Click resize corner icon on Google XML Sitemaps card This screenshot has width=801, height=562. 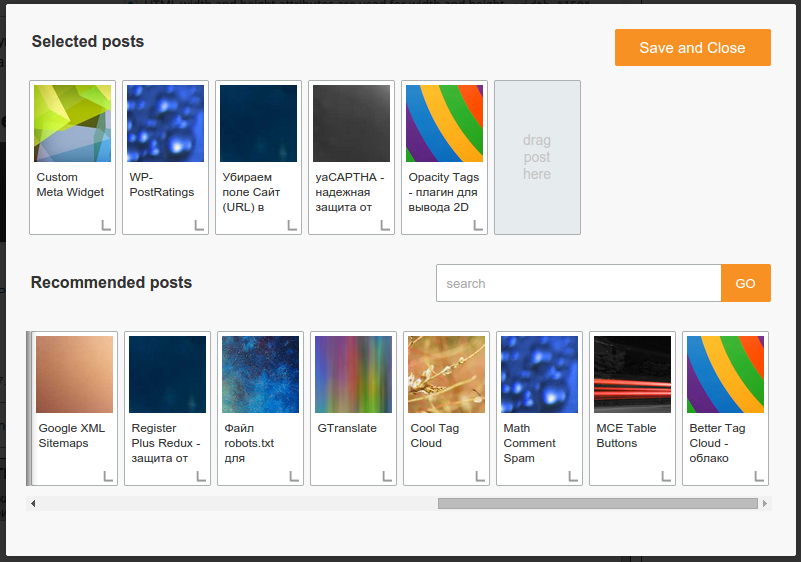click(108, 477)
